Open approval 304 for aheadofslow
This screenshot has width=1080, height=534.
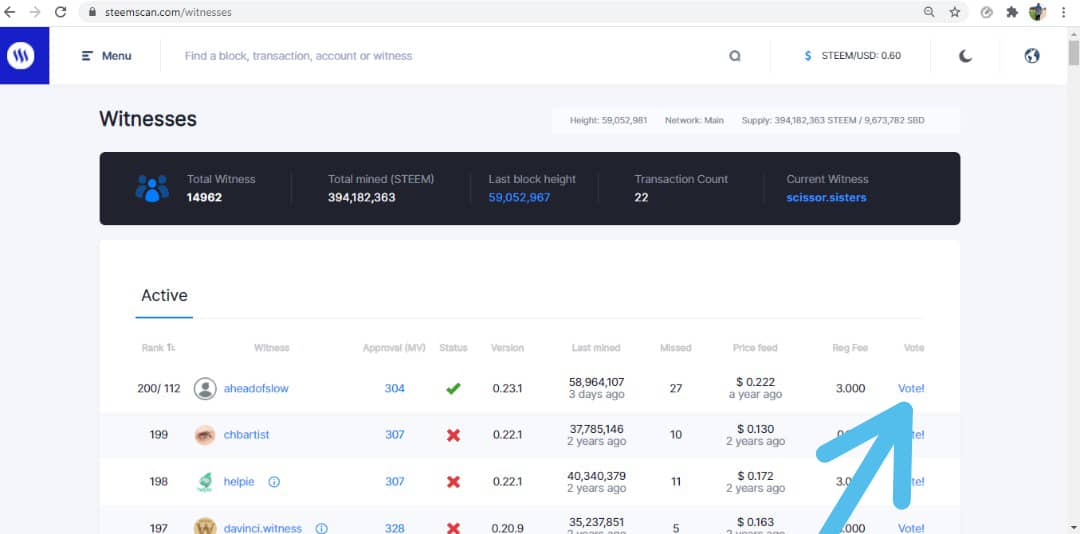coord(395,389)
